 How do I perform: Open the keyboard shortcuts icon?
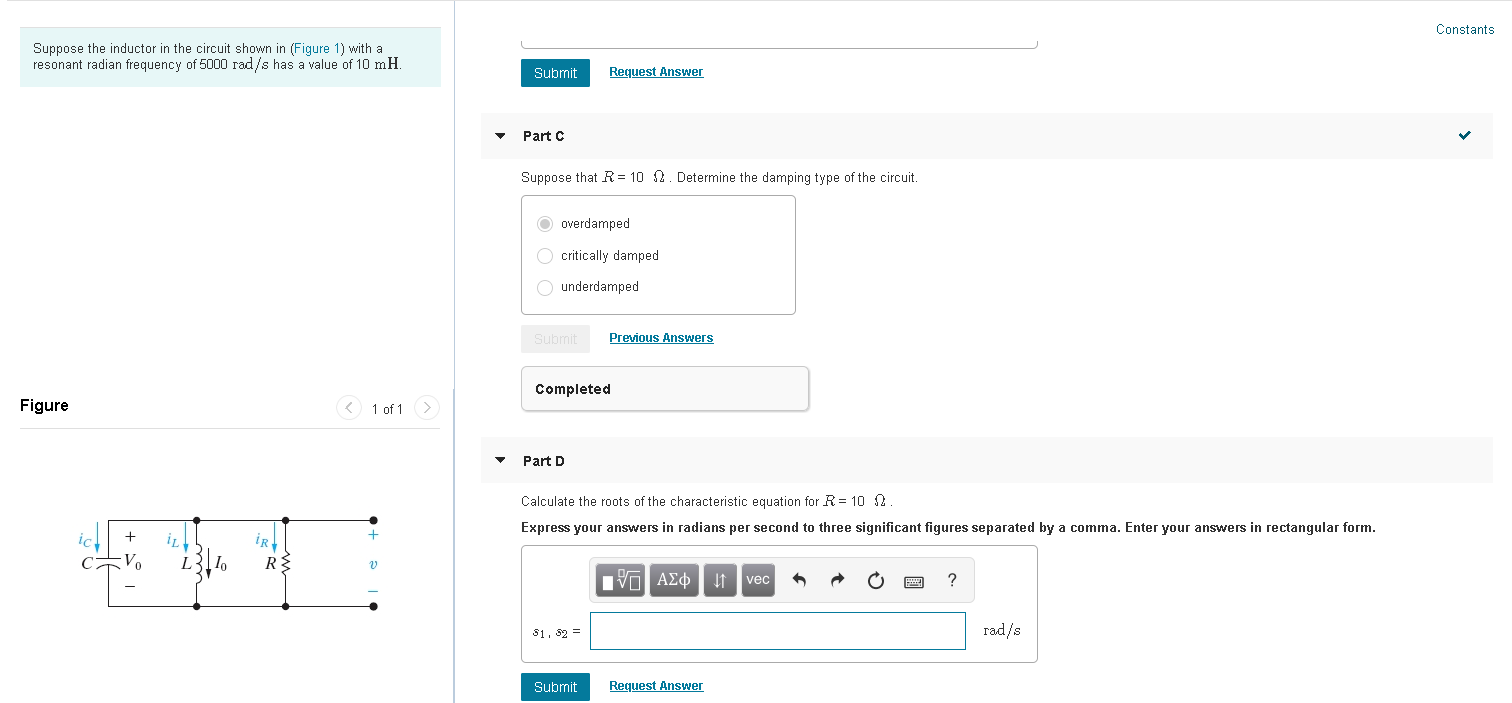click(914, 581)
